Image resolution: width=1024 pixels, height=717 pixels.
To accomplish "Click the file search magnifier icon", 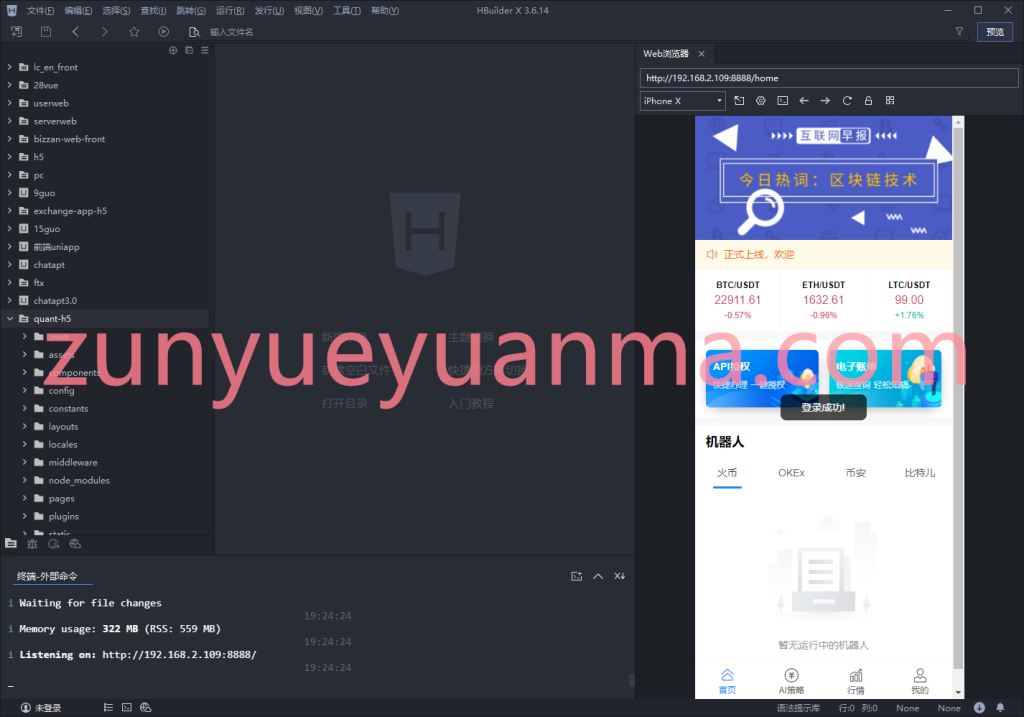I will point(194,31).
